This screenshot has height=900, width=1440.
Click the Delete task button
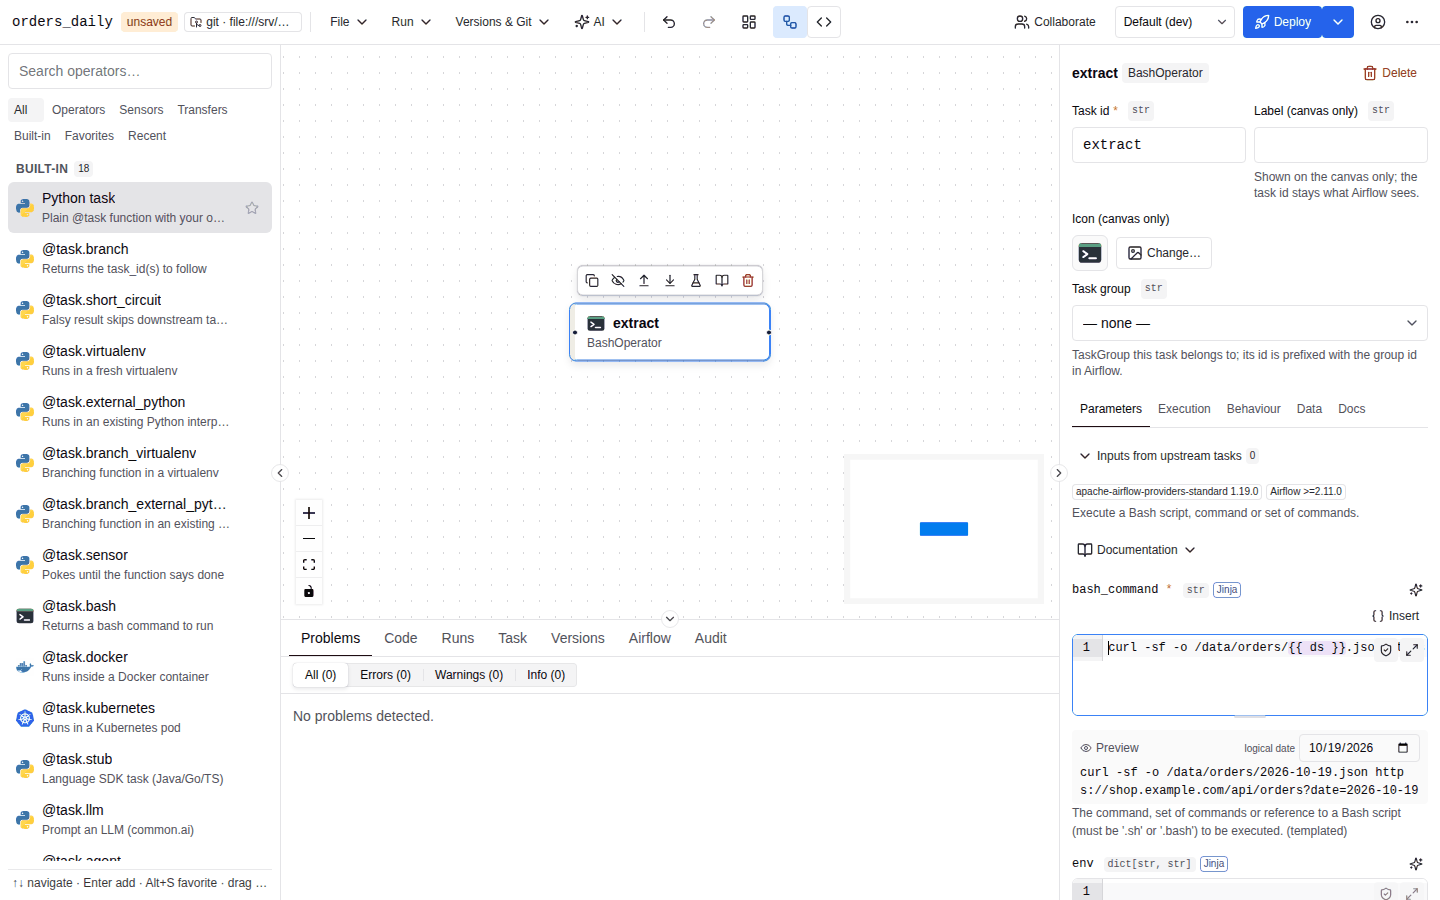tap(1390, 73)
